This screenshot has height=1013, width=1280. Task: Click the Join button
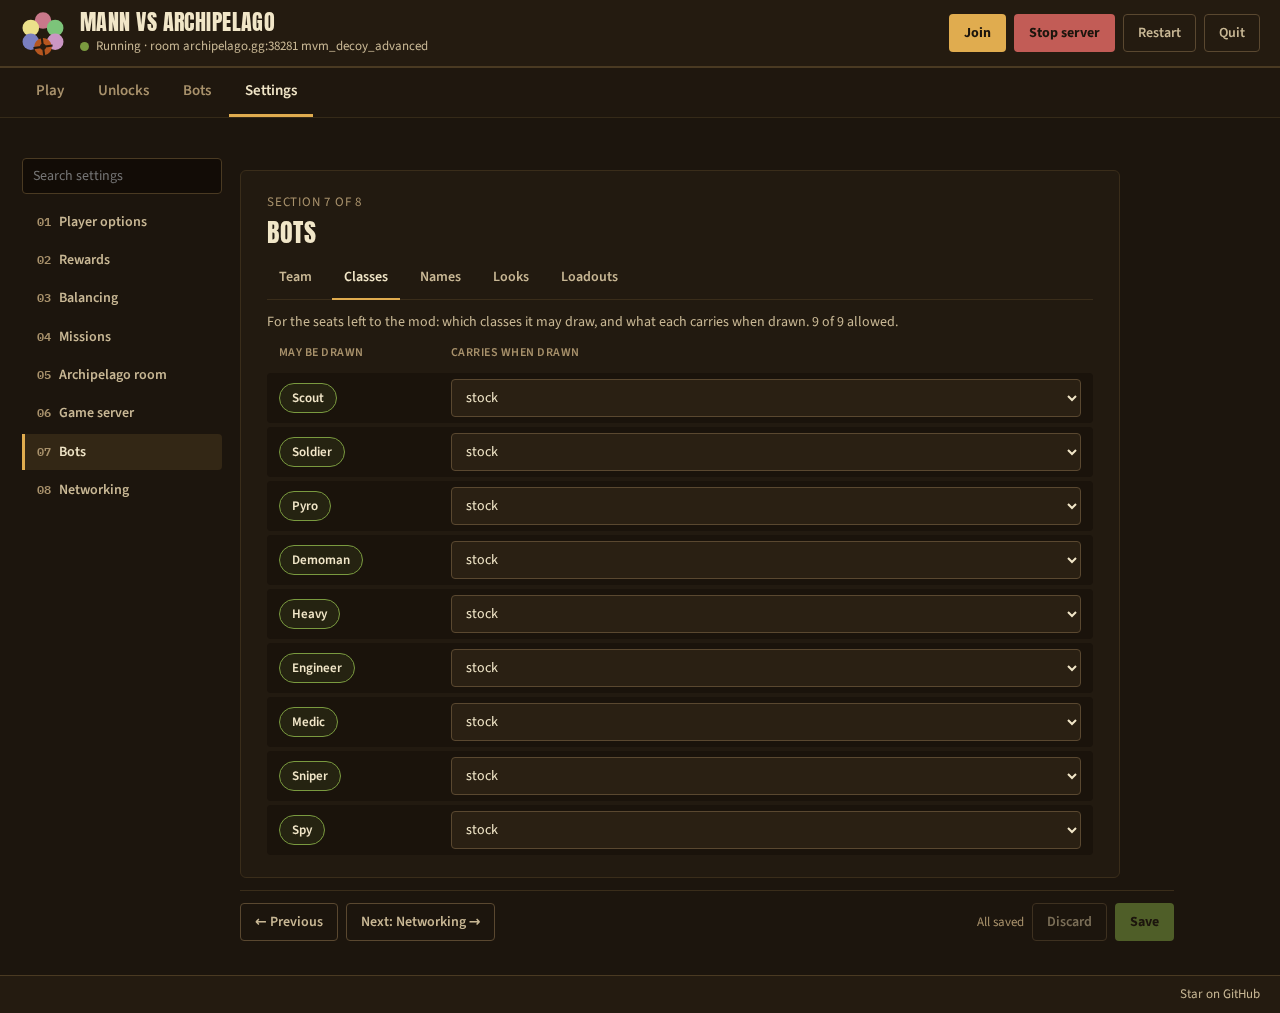pyautogui.click(x=977, y=33)
